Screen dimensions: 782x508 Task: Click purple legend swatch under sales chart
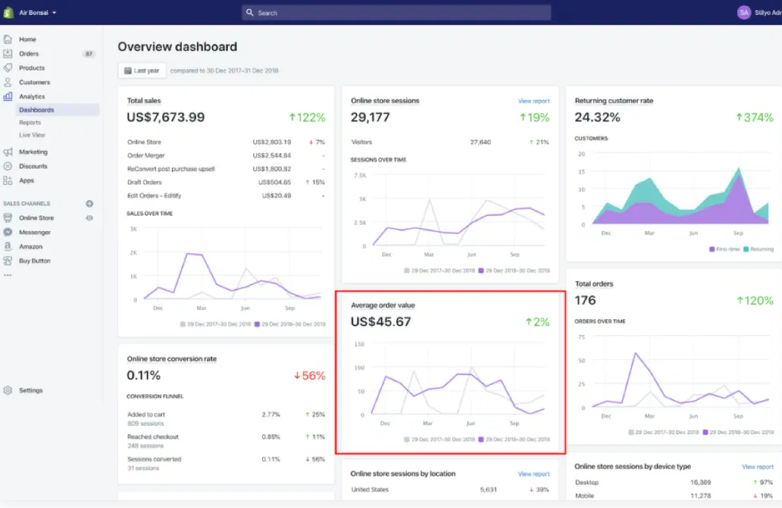pyautogui.click(x=257, y=325)
